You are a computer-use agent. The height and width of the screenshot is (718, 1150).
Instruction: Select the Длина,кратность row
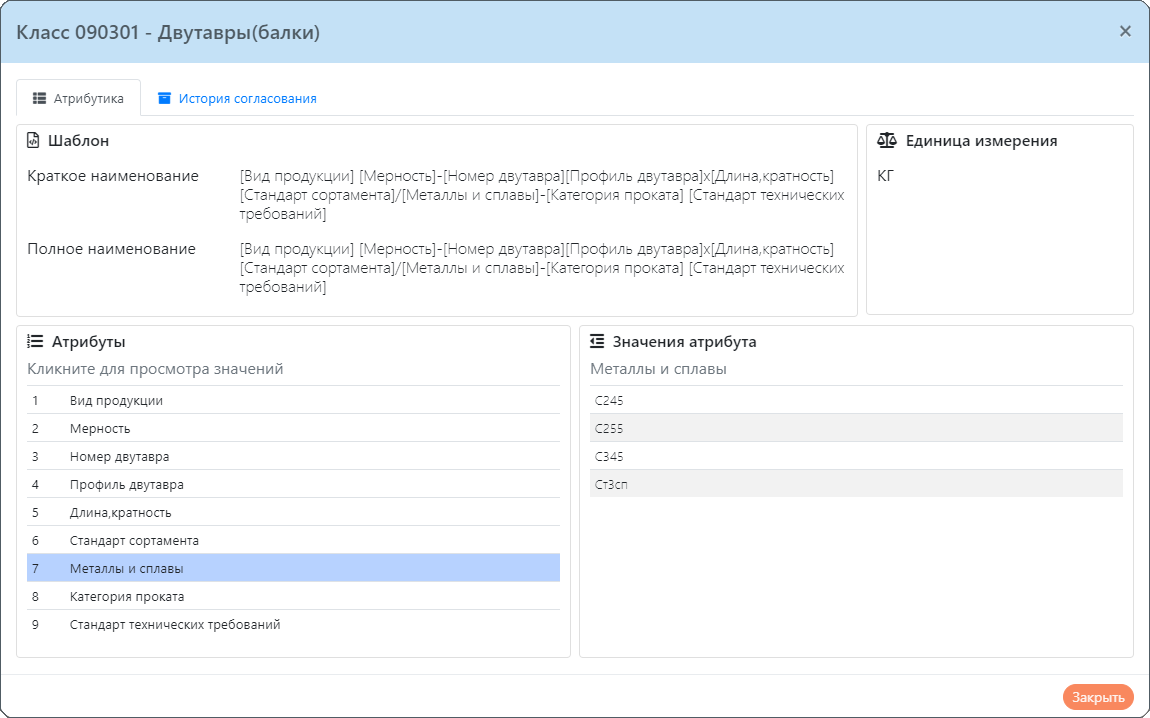point(120,513)
